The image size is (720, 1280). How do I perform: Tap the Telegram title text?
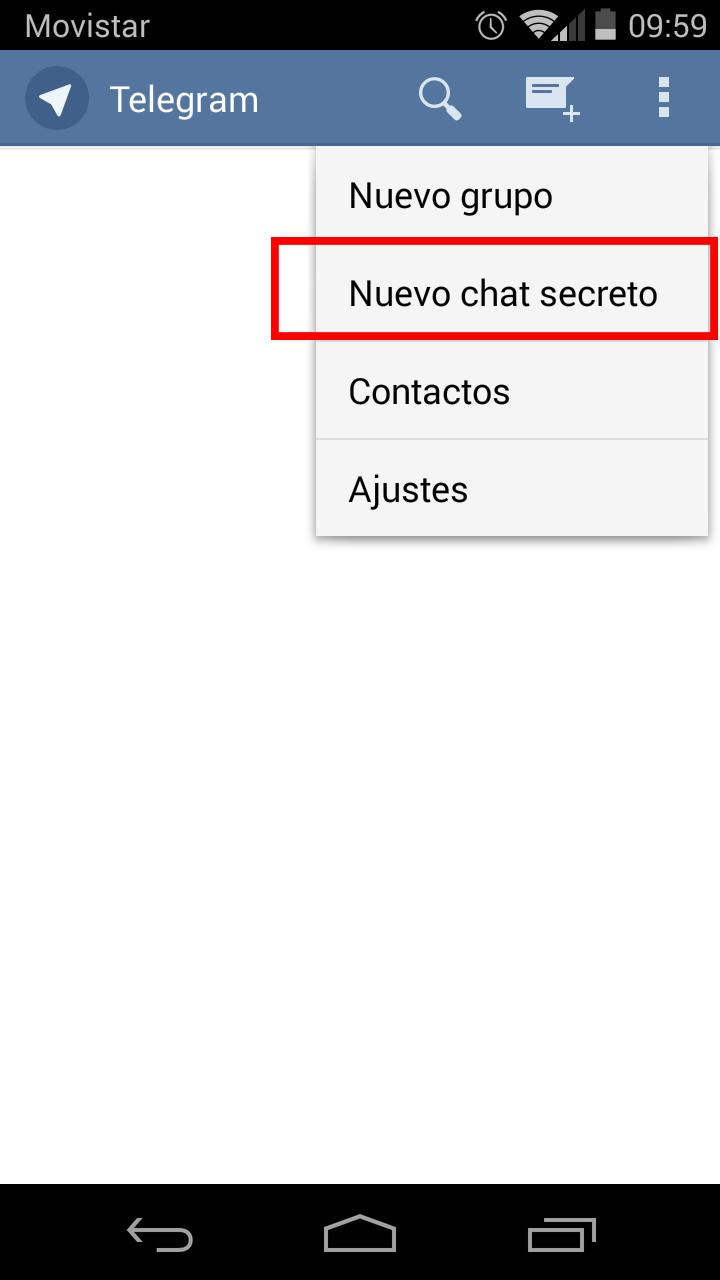pos(184,99)
